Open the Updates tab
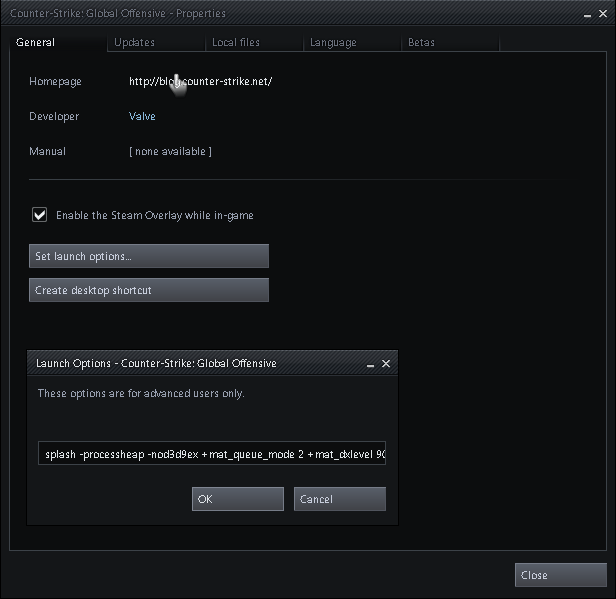616x599 pixels. [156, 42]
